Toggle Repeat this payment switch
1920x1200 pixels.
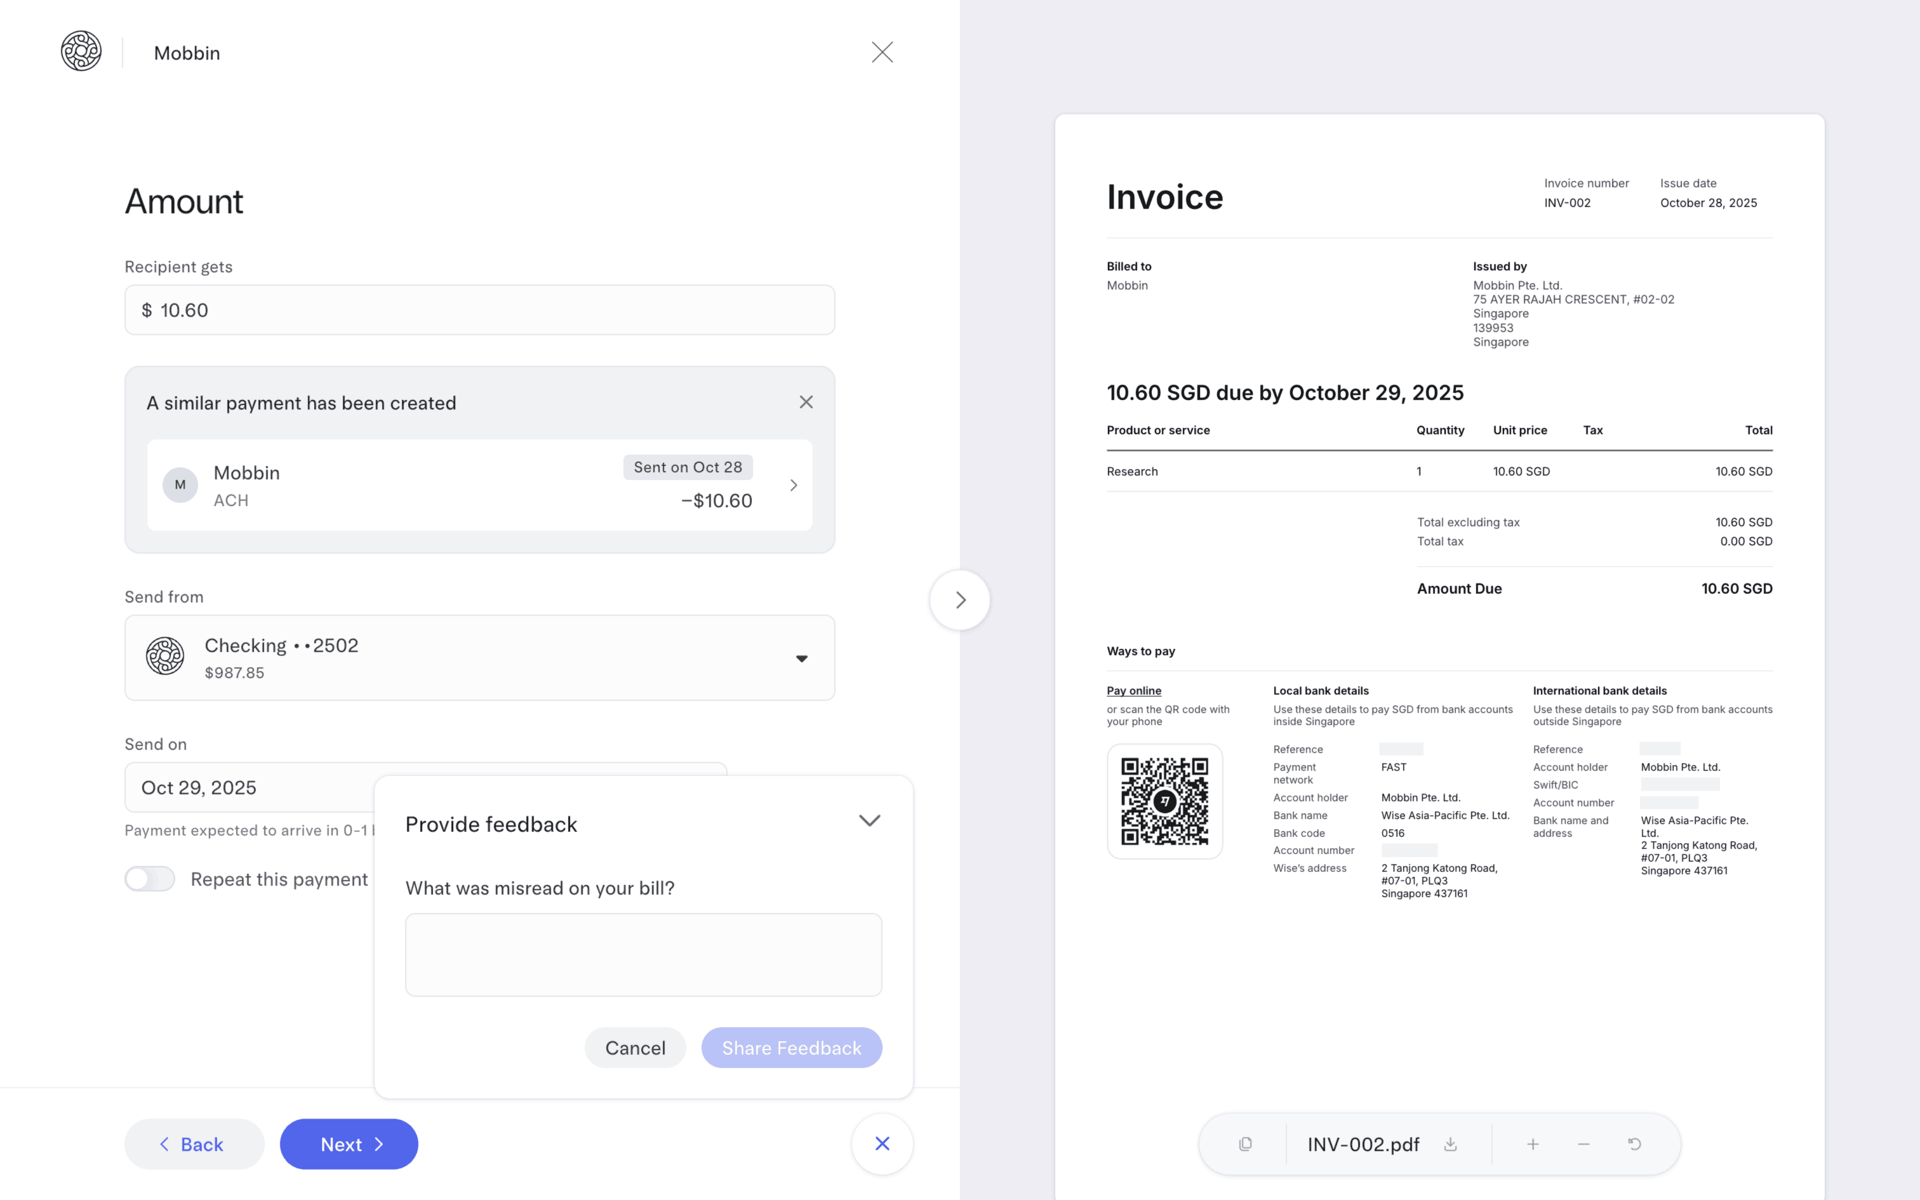coord(150,879)
